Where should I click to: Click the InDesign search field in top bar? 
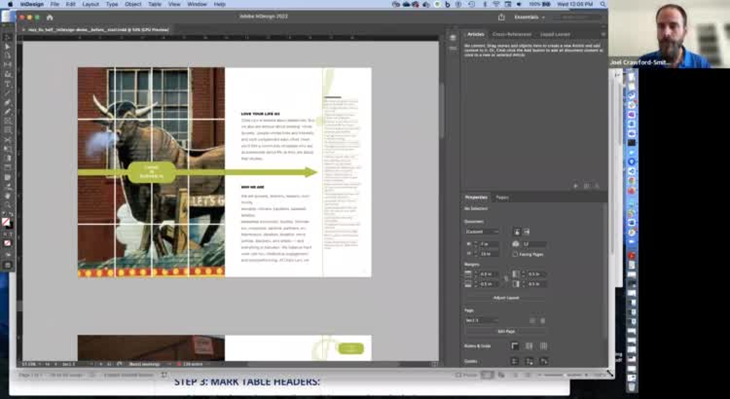point(577,17)
